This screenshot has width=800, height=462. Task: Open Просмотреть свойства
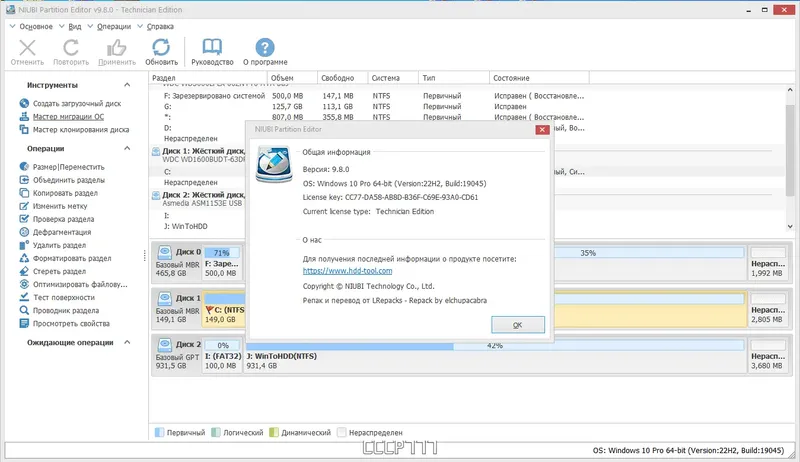point(71,324)
